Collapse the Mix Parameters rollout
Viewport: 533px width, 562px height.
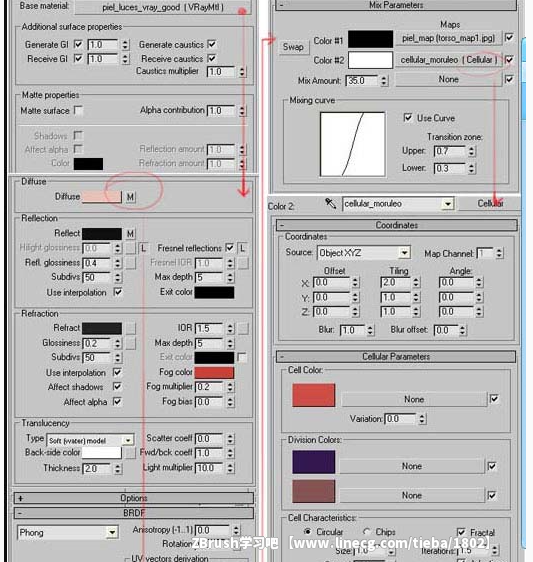pos(396,5)
